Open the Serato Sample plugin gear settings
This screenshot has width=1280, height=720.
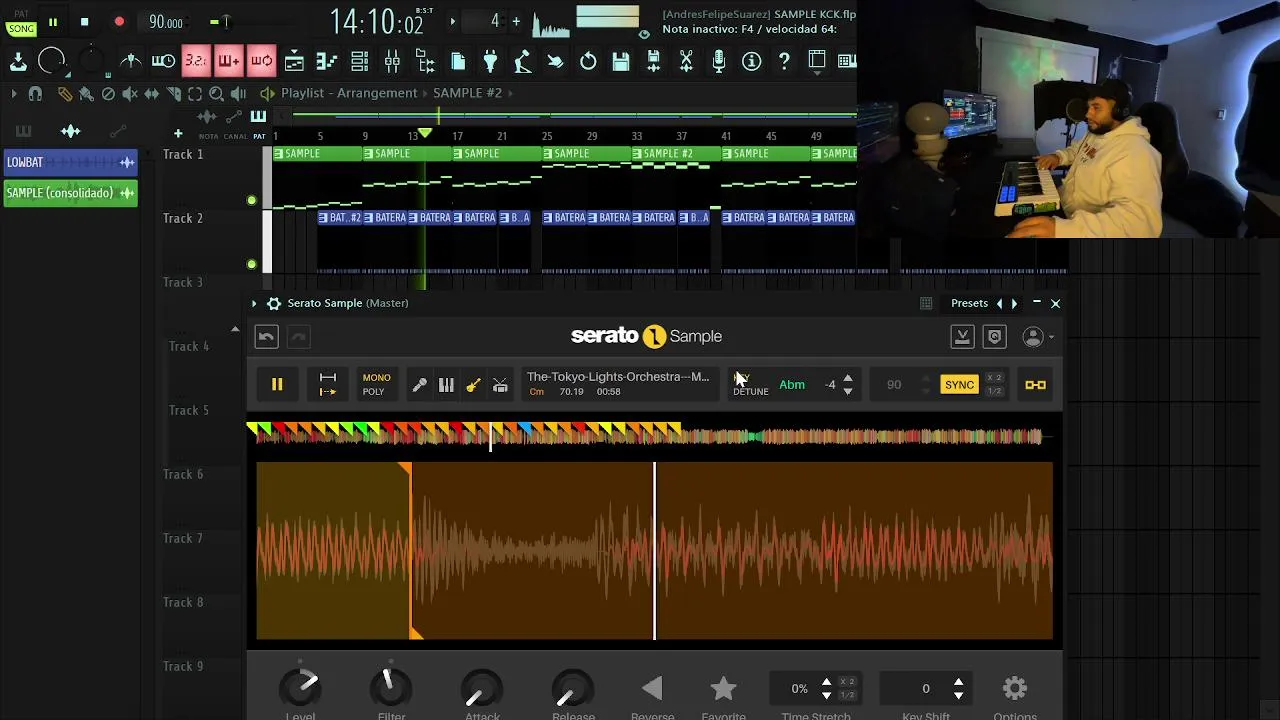point(273,303)
